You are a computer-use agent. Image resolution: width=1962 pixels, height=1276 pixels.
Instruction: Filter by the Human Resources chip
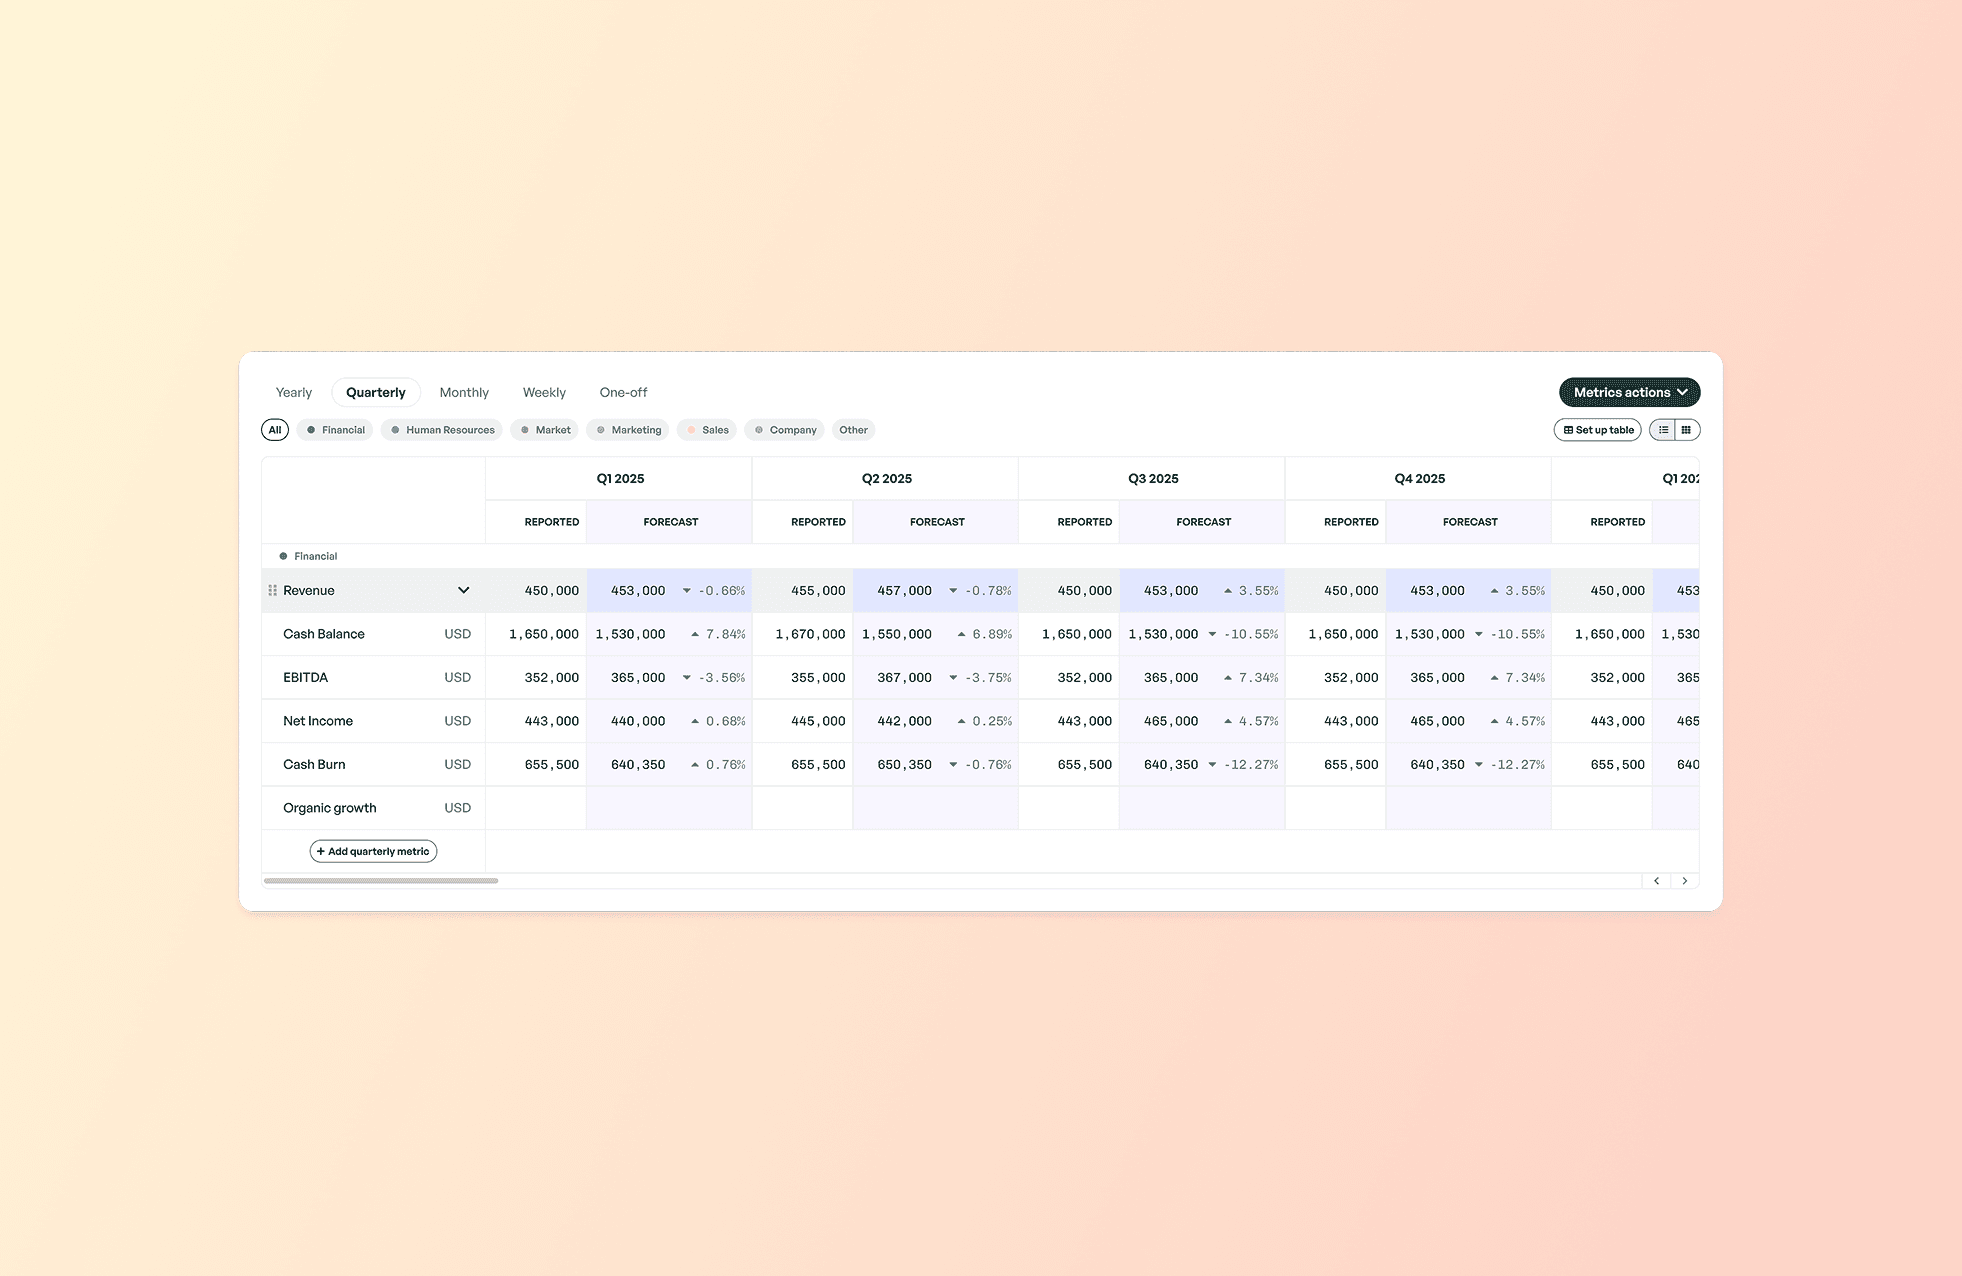click(442, 430)
